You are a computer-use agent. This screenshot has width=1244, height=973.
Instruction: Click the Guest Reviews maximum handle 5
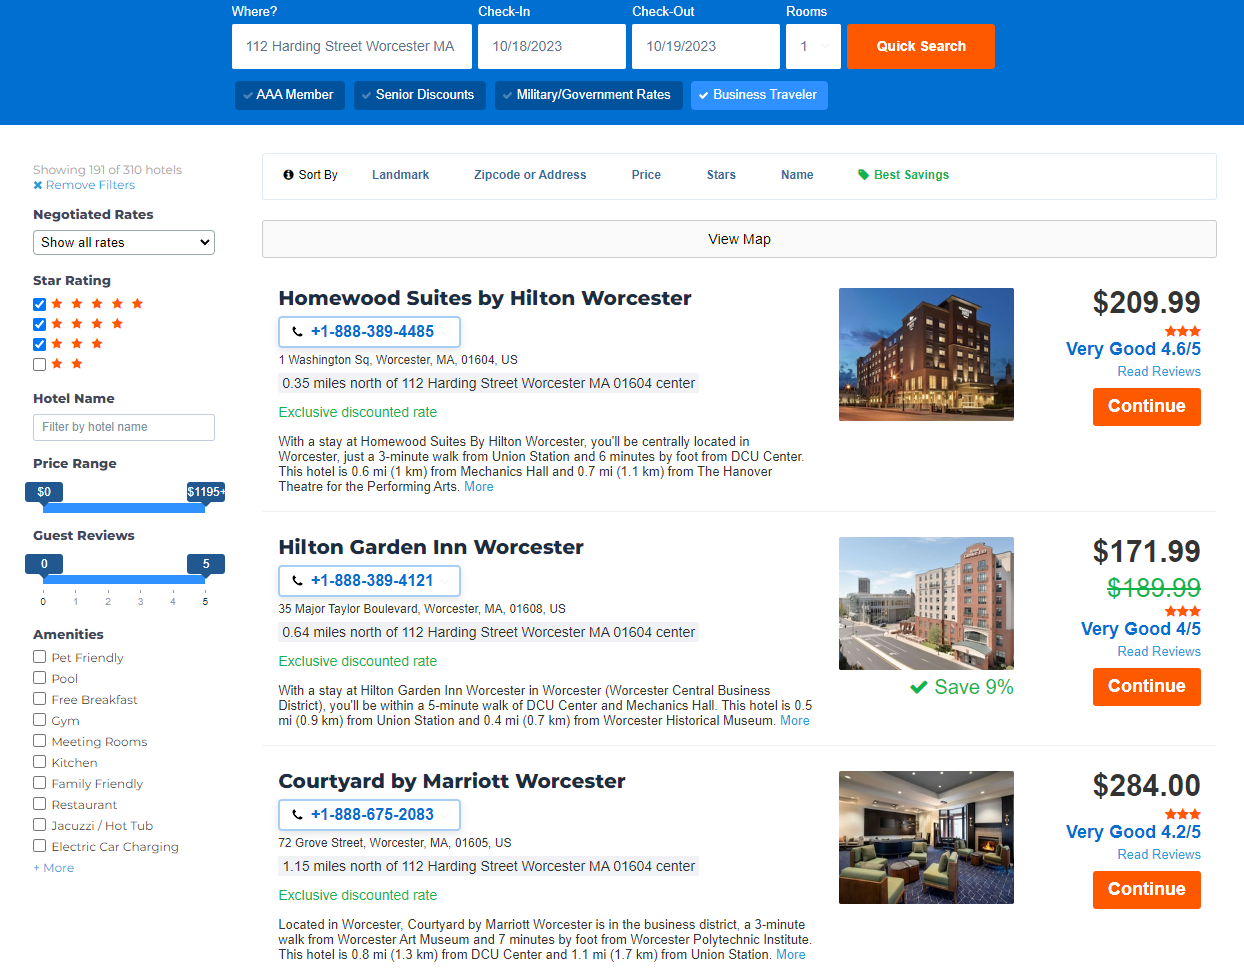click(x=206, y=564)
